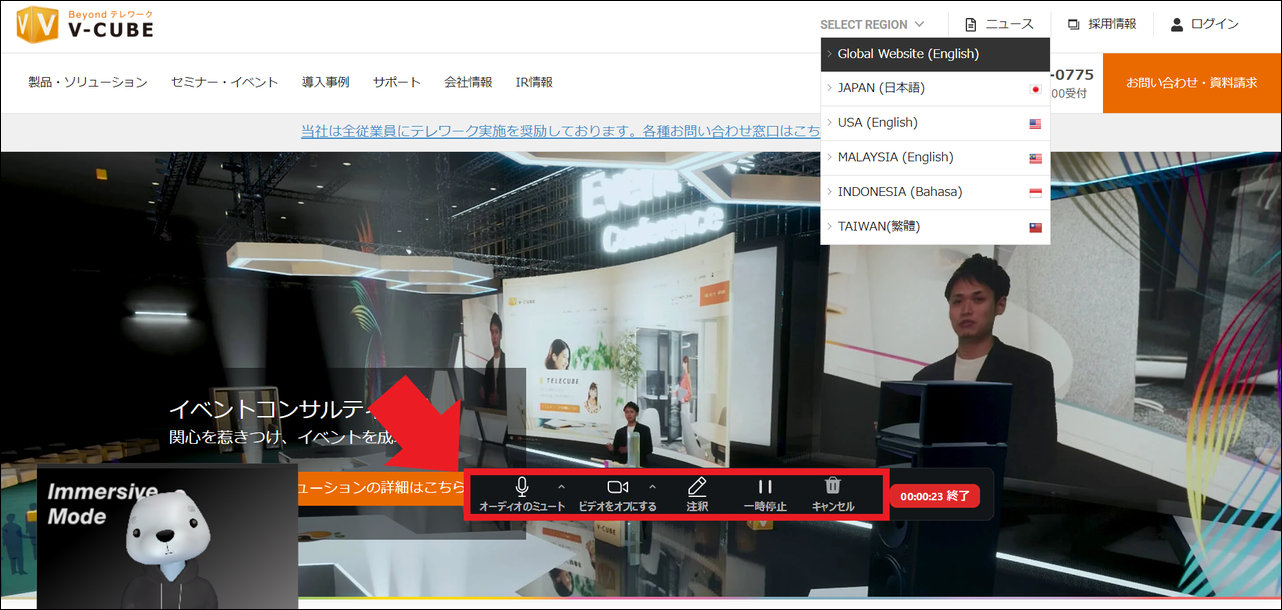Image resolution: width=1282 pixels, height=610 pixels.
Task: Click the お問い合わせ・資料請求 button
Action: pos(1192,83)
